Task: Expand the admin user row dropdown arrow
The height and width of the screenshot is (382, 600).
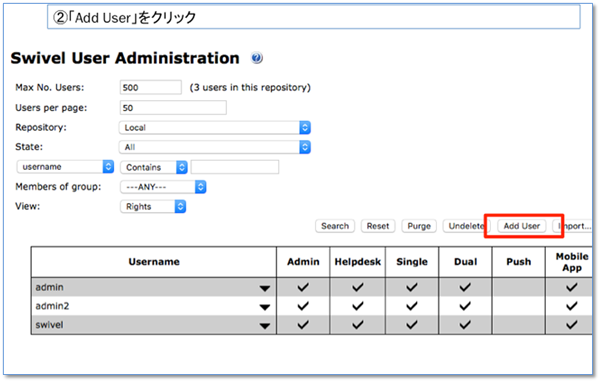Action: (265, 288)
